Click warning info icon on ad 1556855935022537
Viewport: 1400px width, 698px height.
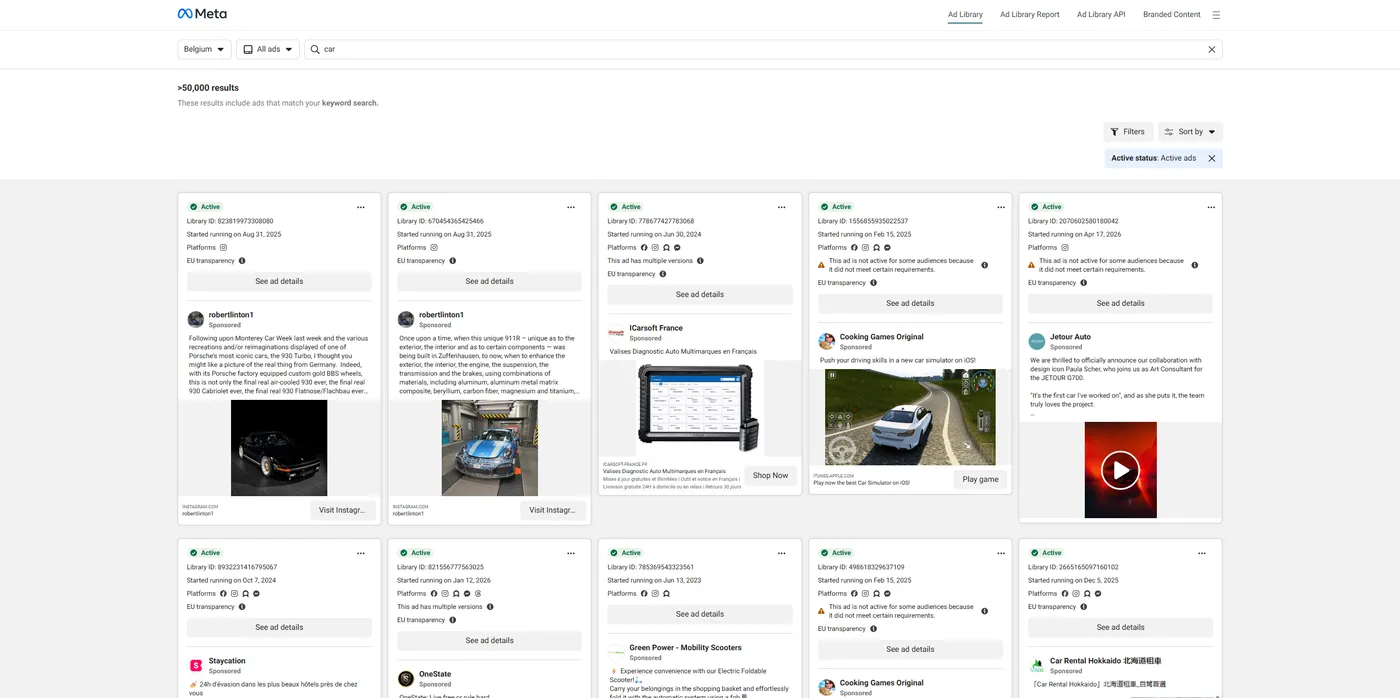click(985, 265)
